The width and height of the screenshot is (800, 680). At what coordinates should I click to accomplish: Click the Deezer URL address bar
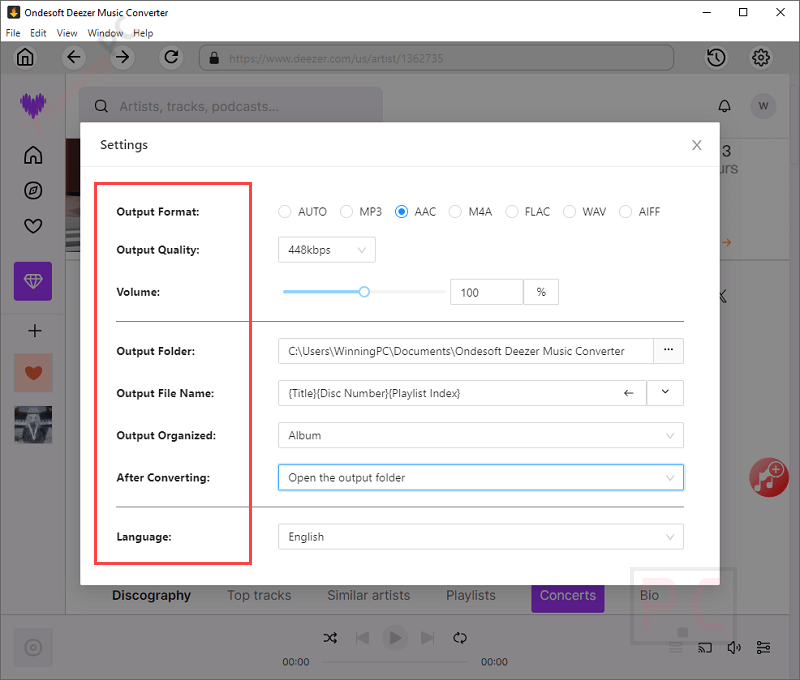tap(436, 58)
